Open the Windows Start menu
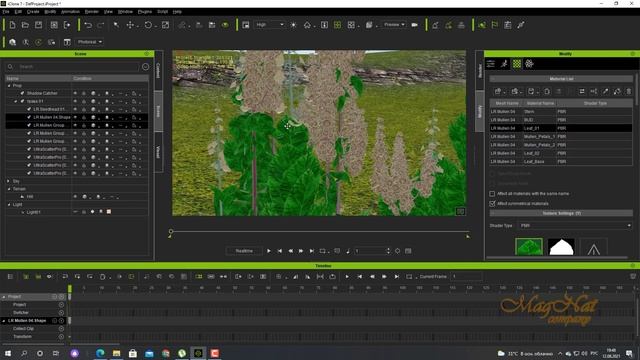The width and height of the screenshot is (640, 360). 8,353
